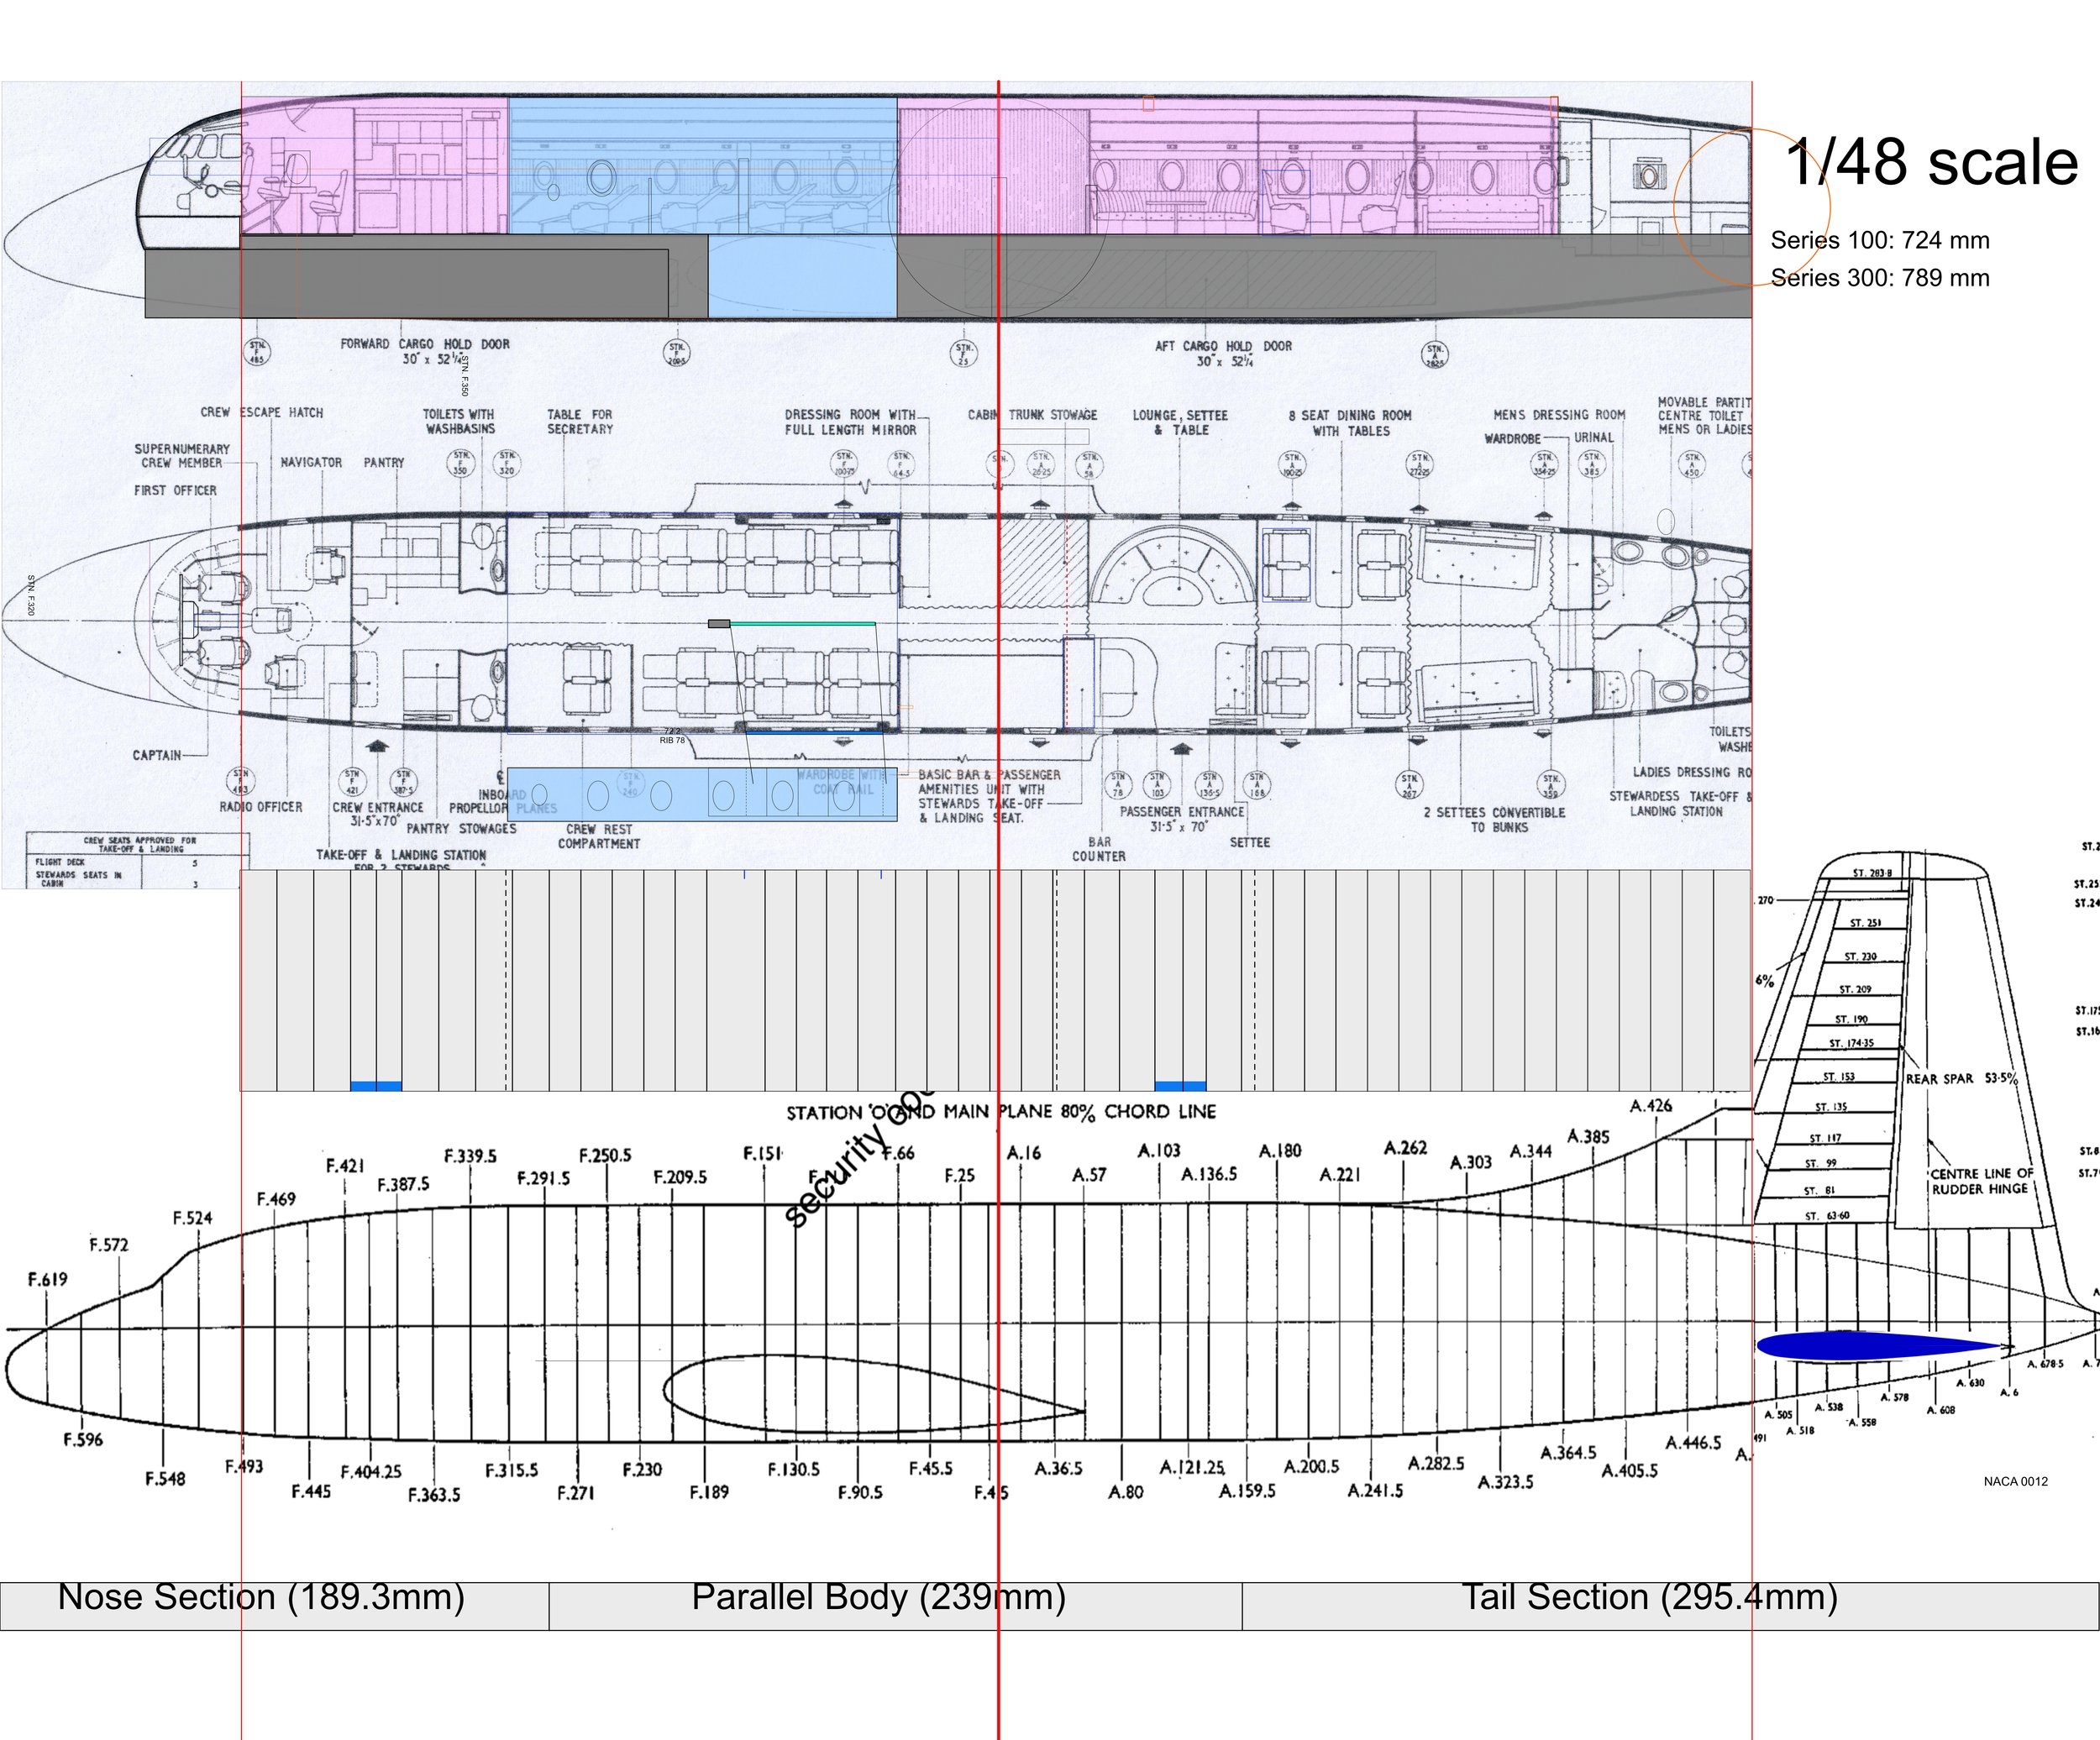
Task: Click light blue rectangle in lower cargo hold
Action: [802, 277]
